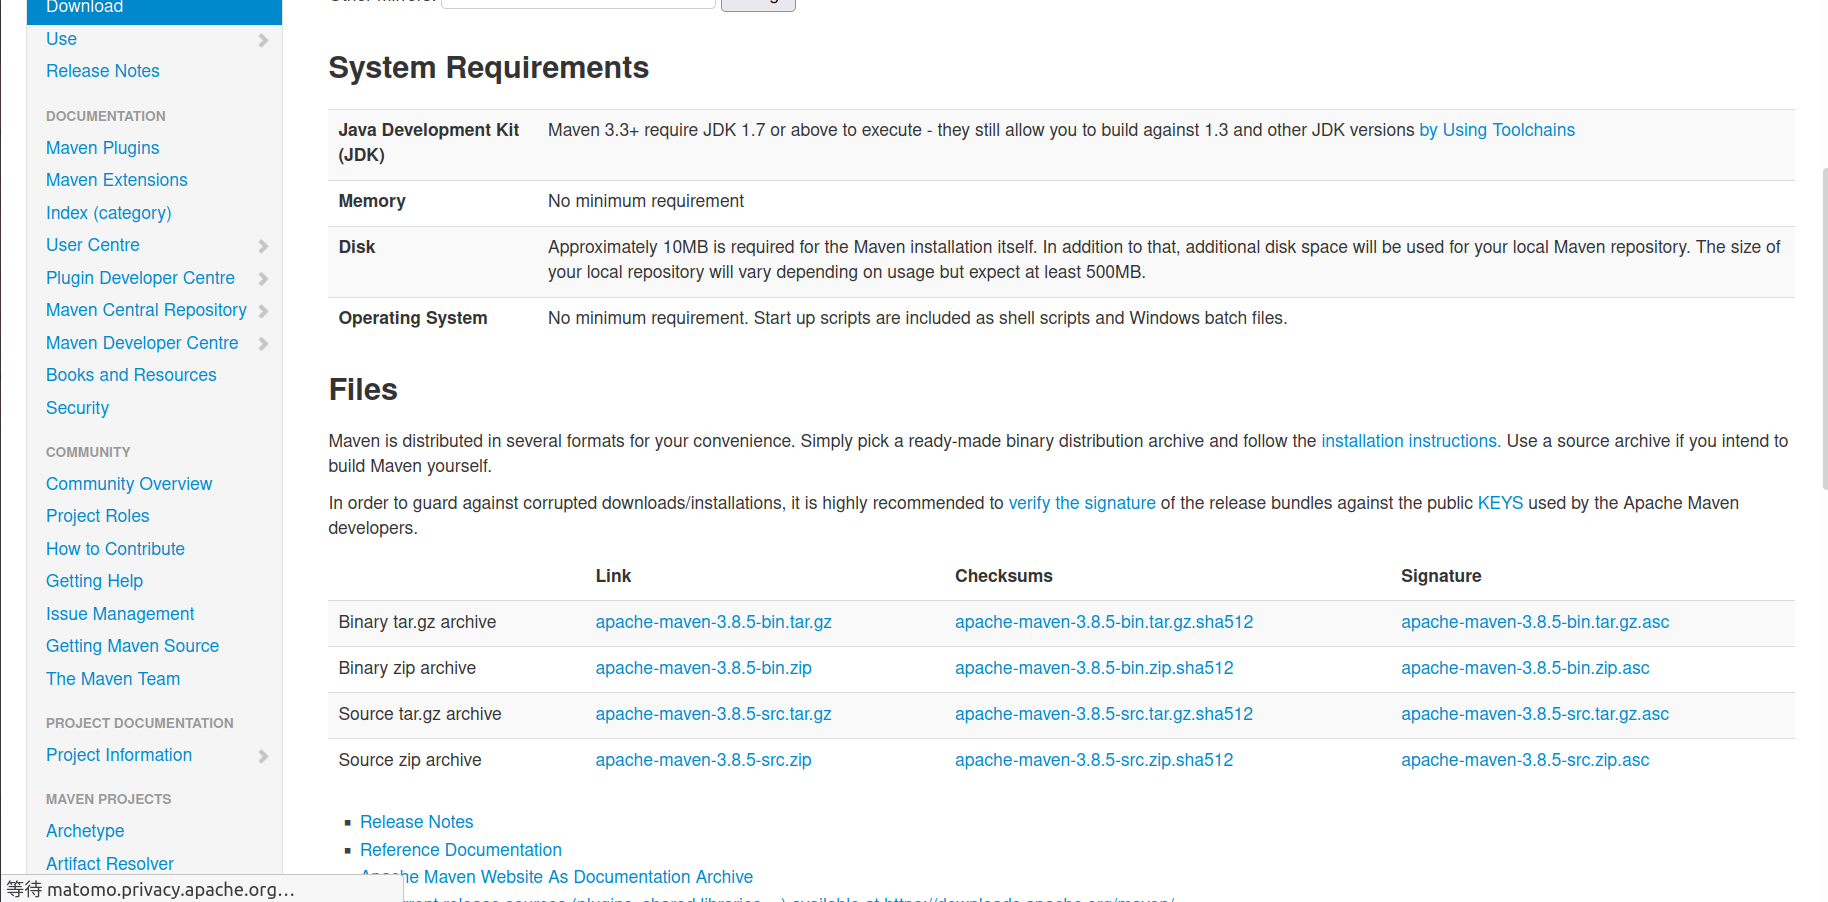The image size is (1828, 902).
Task: Expand the Maven Developer Centre chevron
Action: (x=264, y=344)
